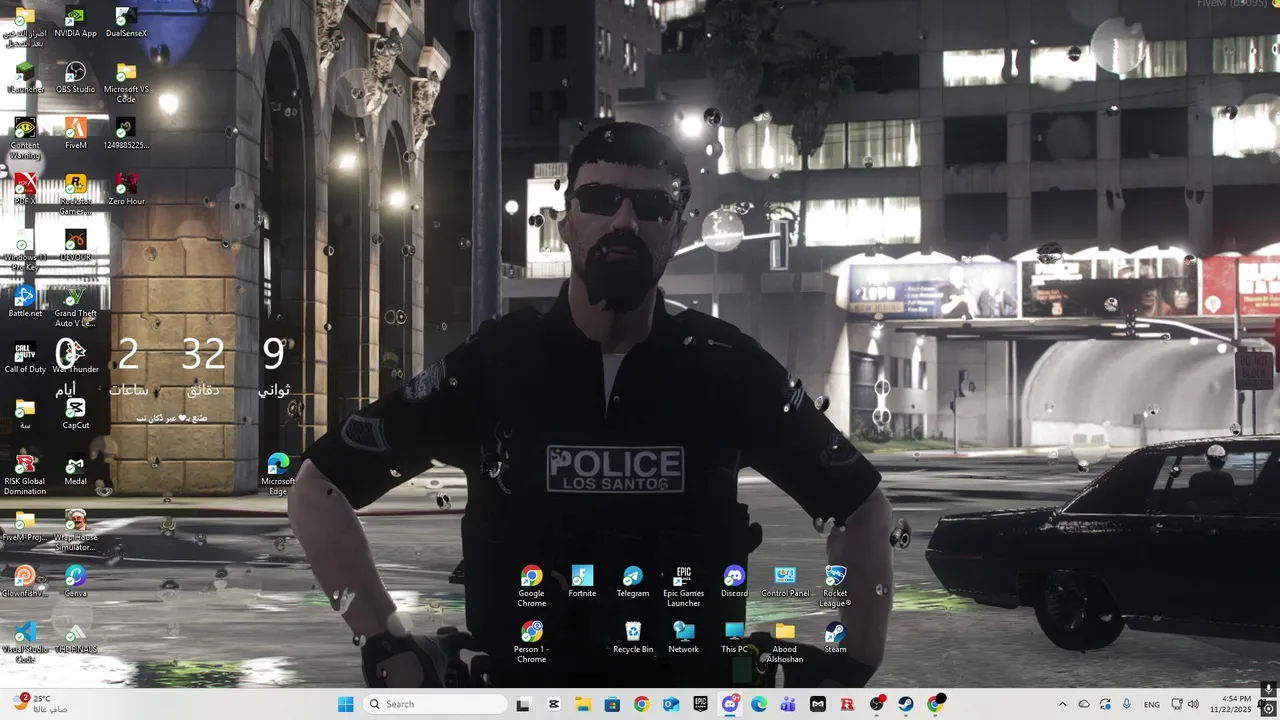Switch to Discord in the taskbar
Image resolution: width=1280 pixels, height=720 pixels.
pos(730,704)
